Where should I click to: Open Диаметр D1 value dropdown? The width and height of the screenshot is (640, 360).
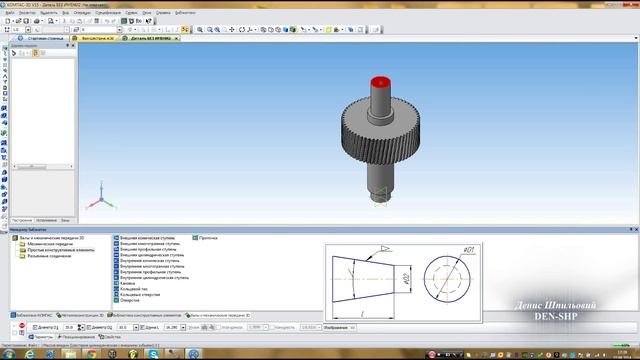[82, 327]
